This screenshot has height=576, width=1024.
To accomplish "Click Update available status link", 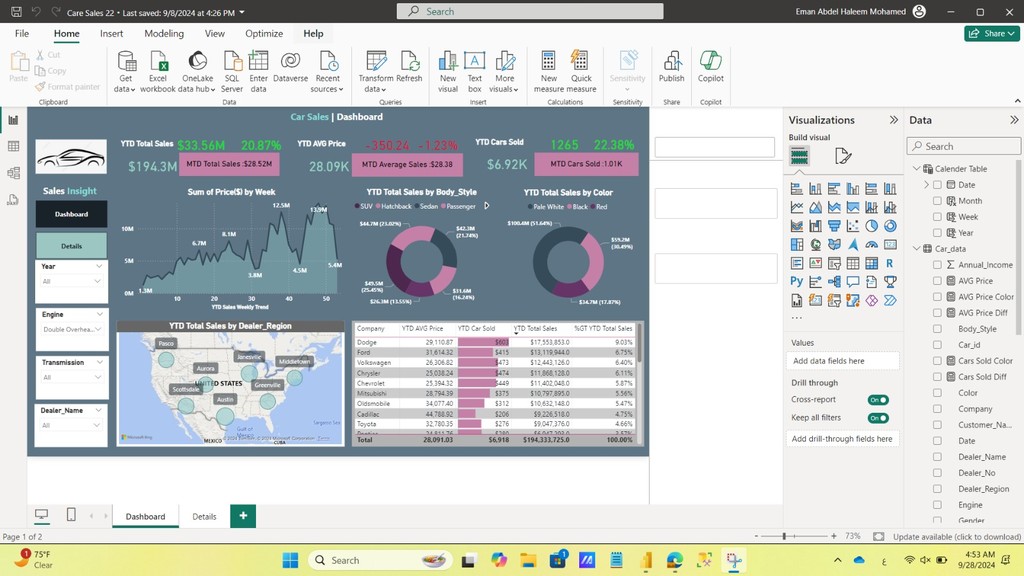I will 957,537.
